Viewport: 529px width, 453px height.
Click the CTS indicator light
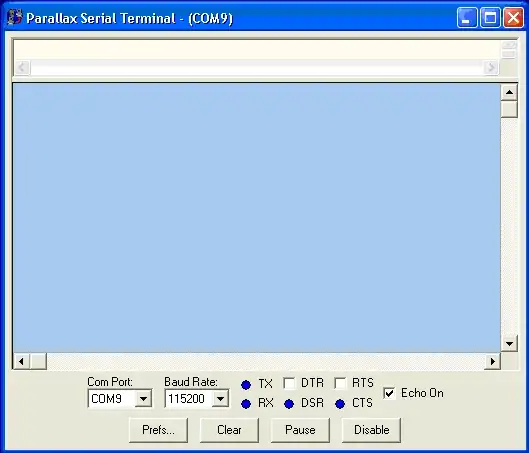(x=340, y=403)
